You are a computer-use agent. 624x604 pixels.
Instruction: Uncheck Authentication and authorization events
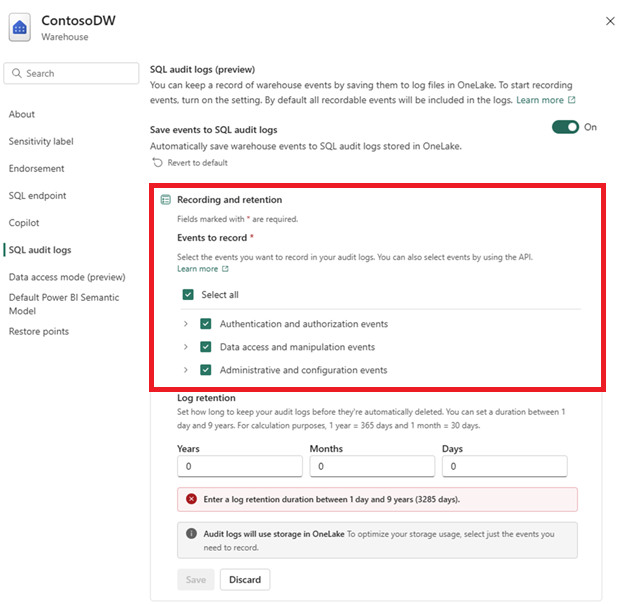(x=206, y=324)
